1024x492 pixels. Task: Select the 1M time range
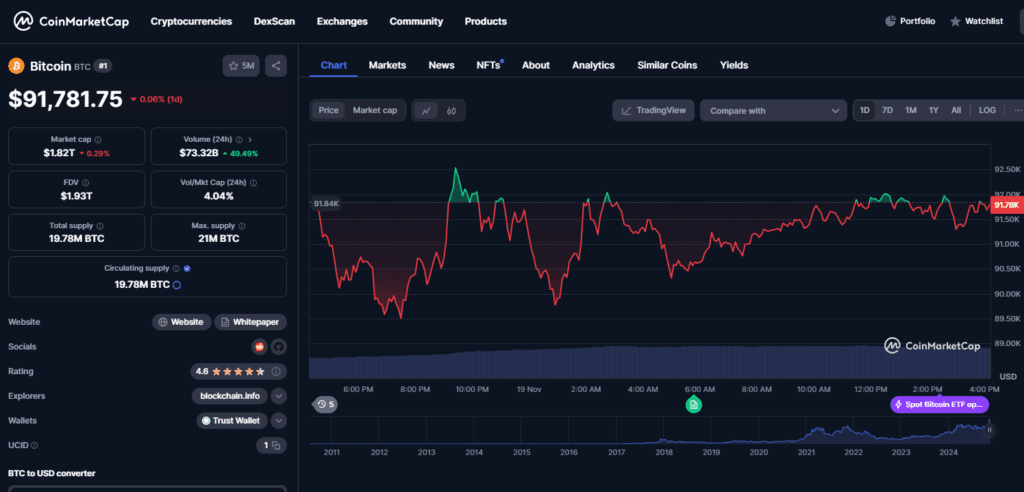[x=910, y=110]
